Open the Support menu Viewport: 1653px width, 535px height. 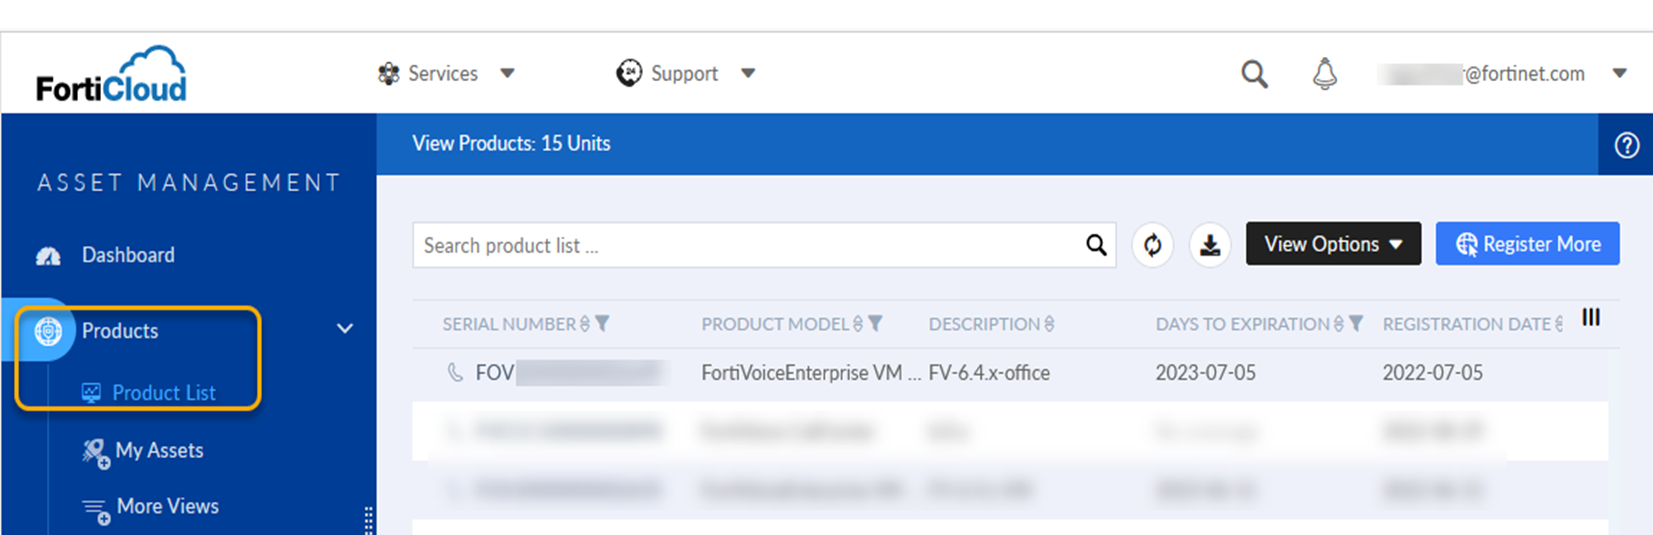684,73
